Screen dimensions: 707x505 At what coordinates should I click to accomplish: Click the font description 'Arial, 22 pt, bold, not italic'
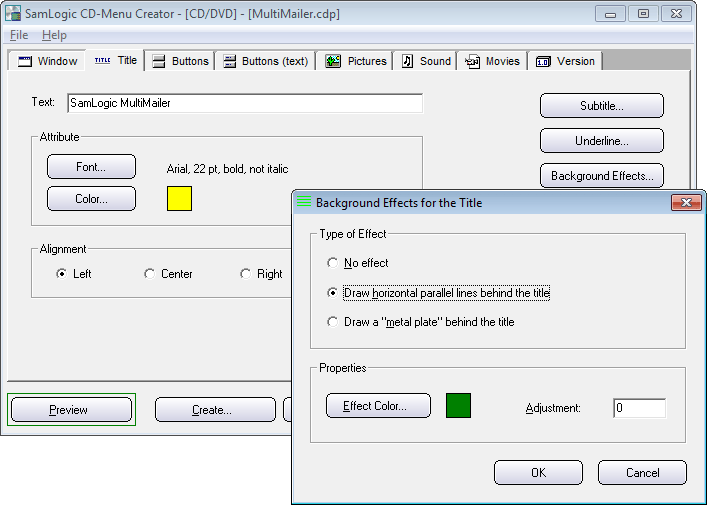click(x=227, y=169)
